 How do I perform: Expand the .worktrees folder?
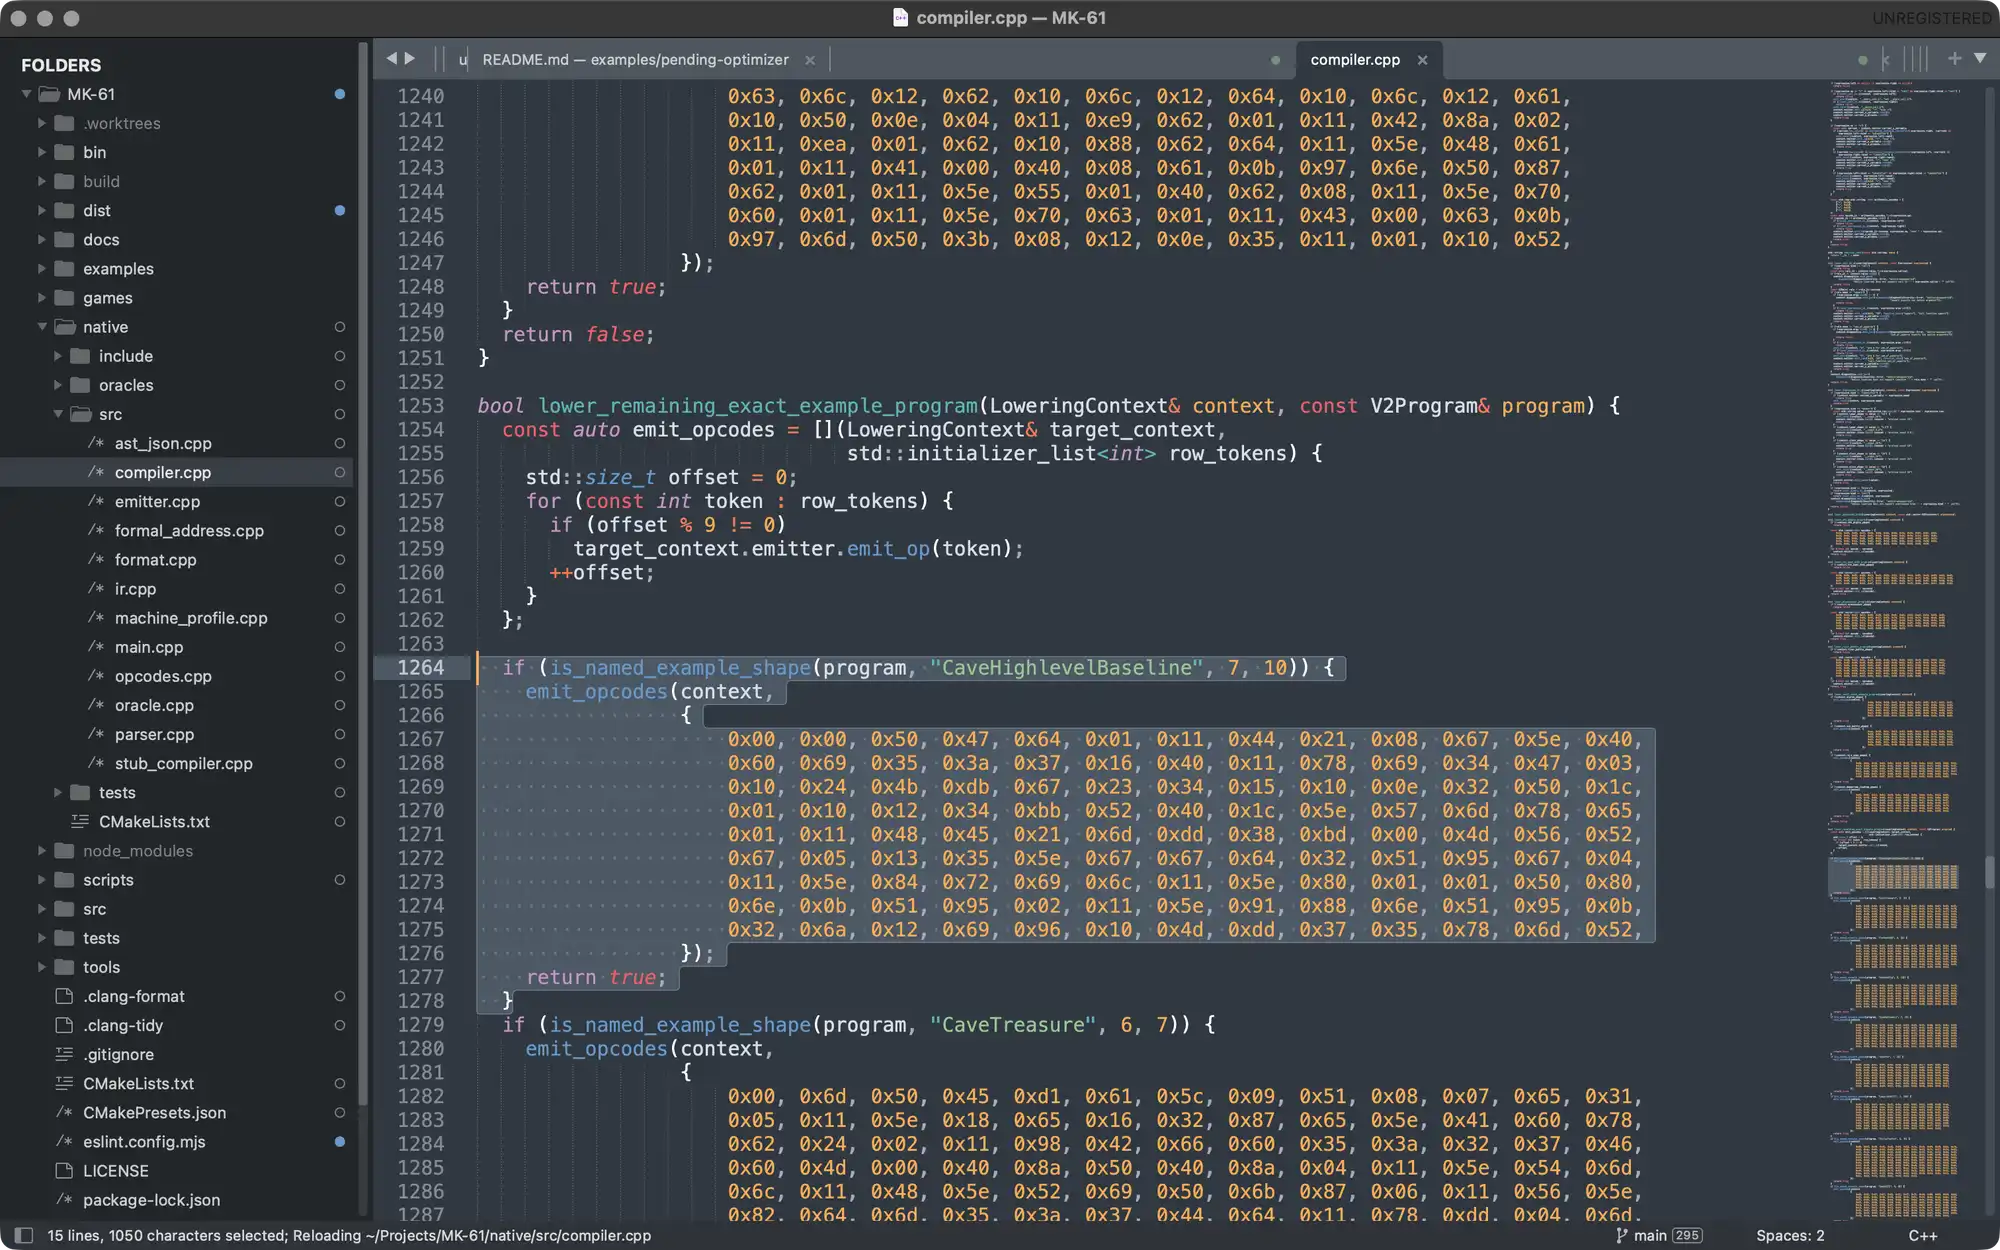(x=42, y=123)
